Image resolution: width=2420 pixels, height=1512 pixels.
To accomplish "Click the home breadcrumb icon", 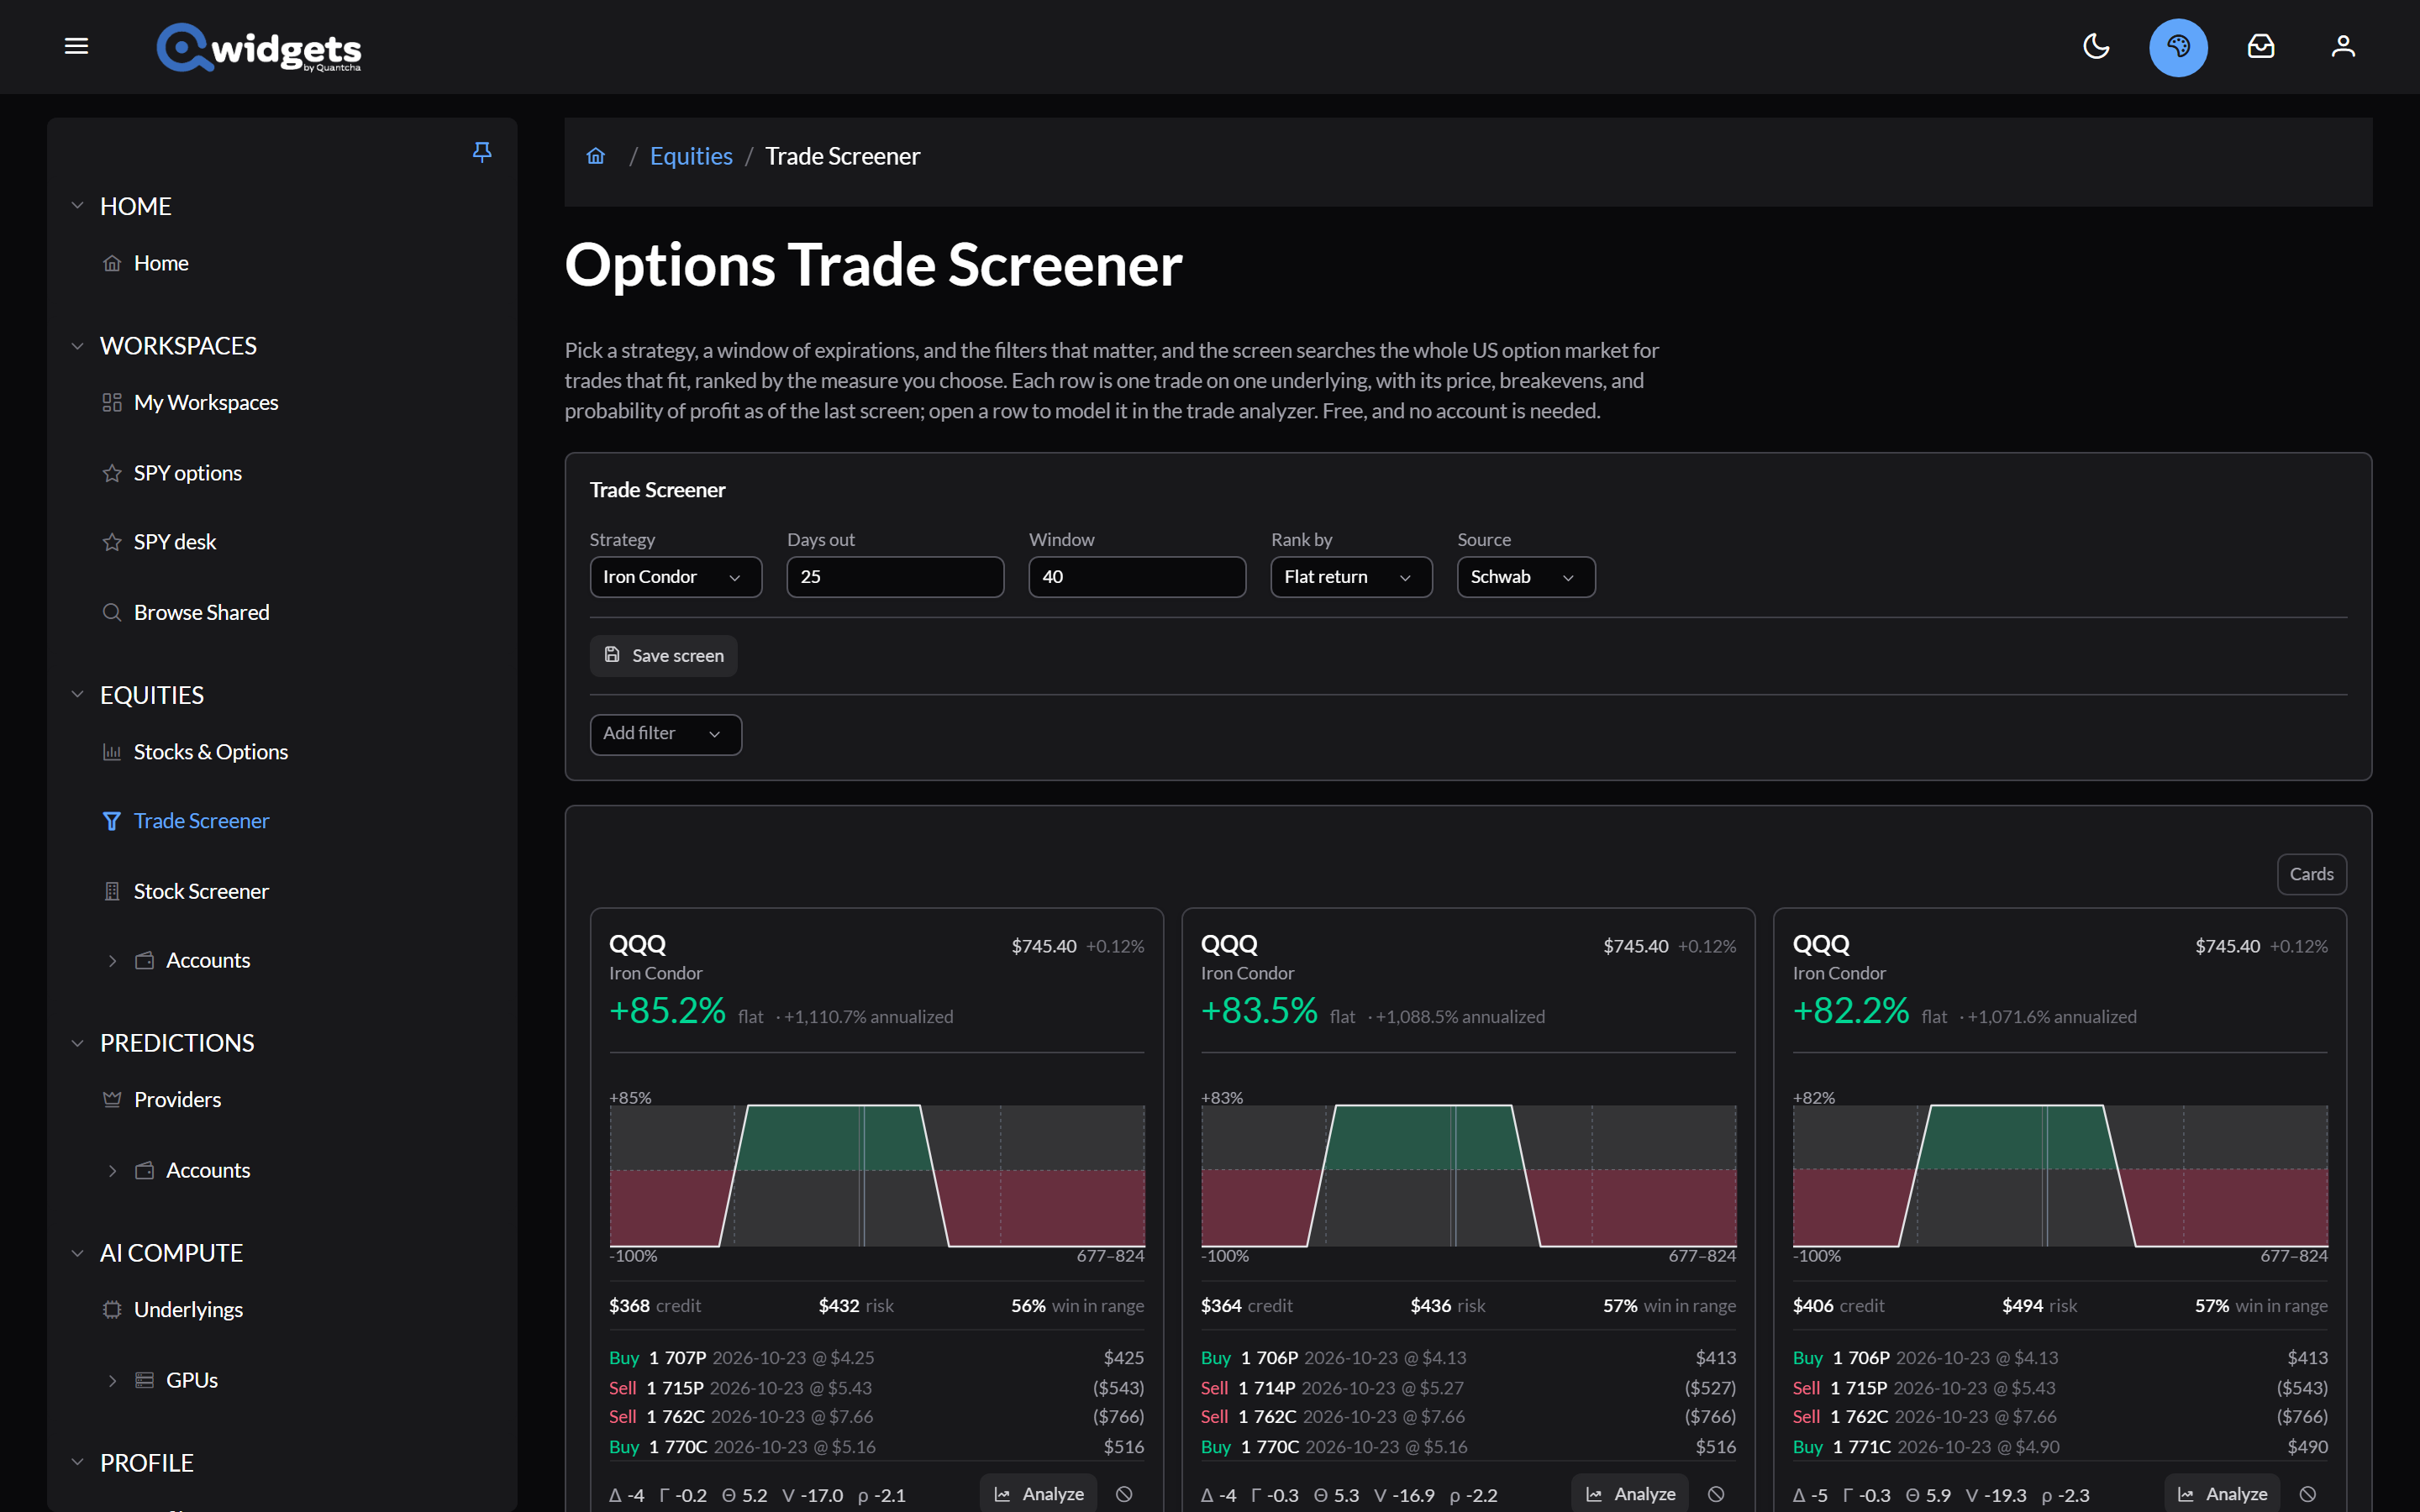I will [596, 156].
